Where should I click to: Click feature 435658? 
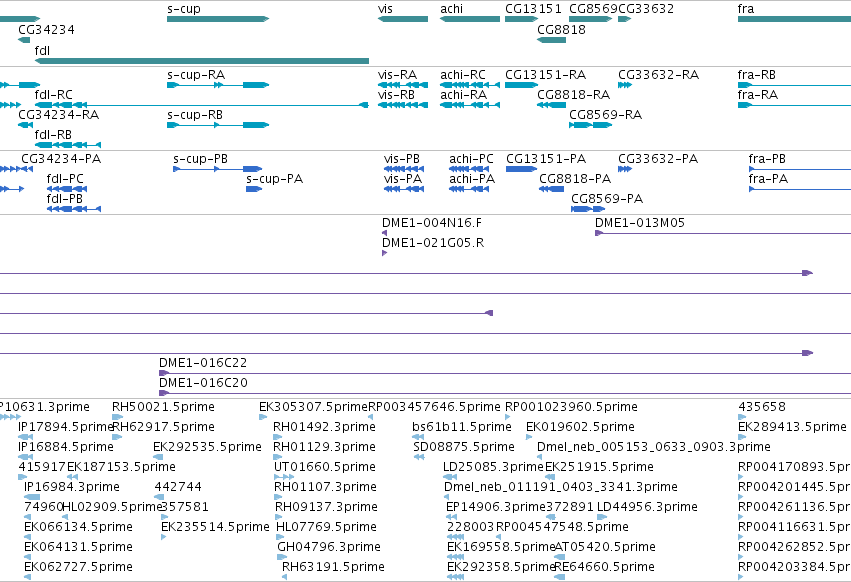(742, 417)
